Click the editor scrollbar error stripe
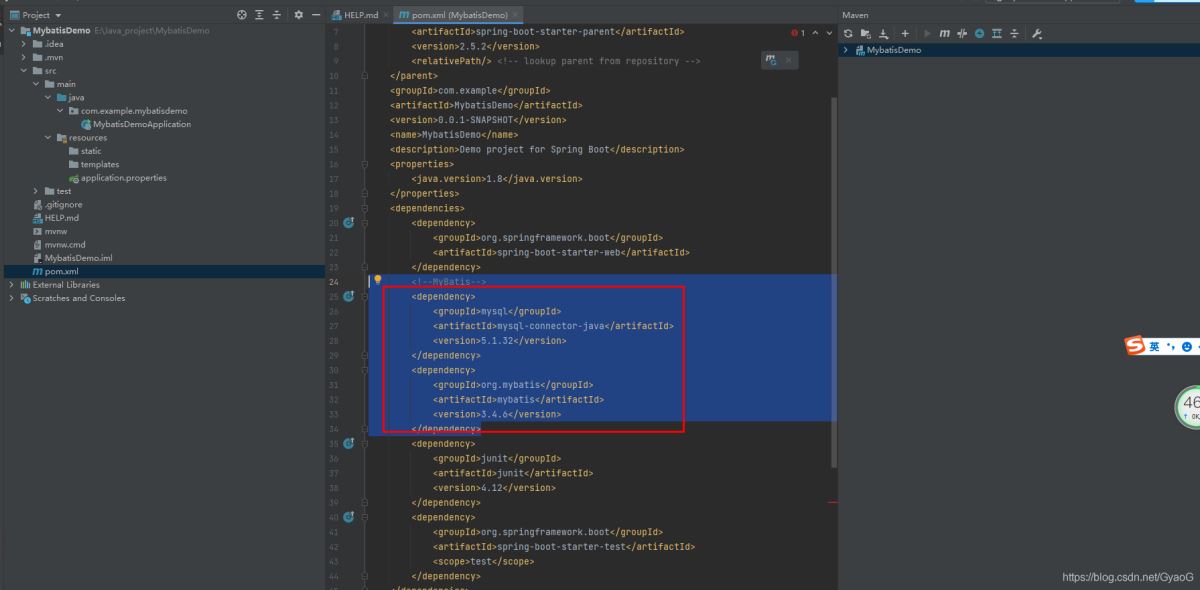Screen dimensions: 1200x590 pos(831,503)
